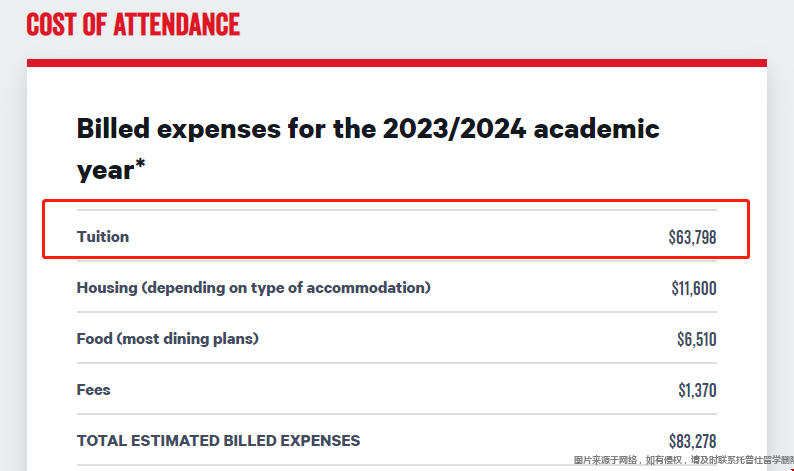The image size is (794, 471).
Task: Click the Cost of Attendance heading
Action: tap(133, 25)
